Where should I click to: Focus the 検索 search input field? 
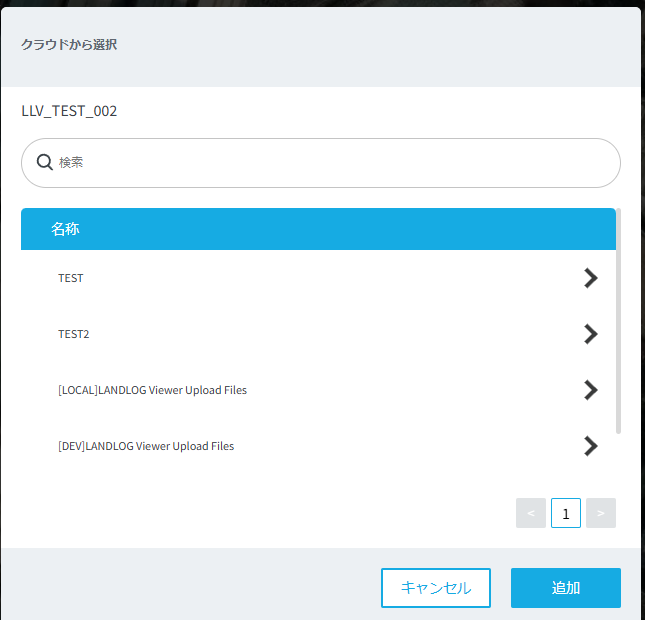(330, 162)
